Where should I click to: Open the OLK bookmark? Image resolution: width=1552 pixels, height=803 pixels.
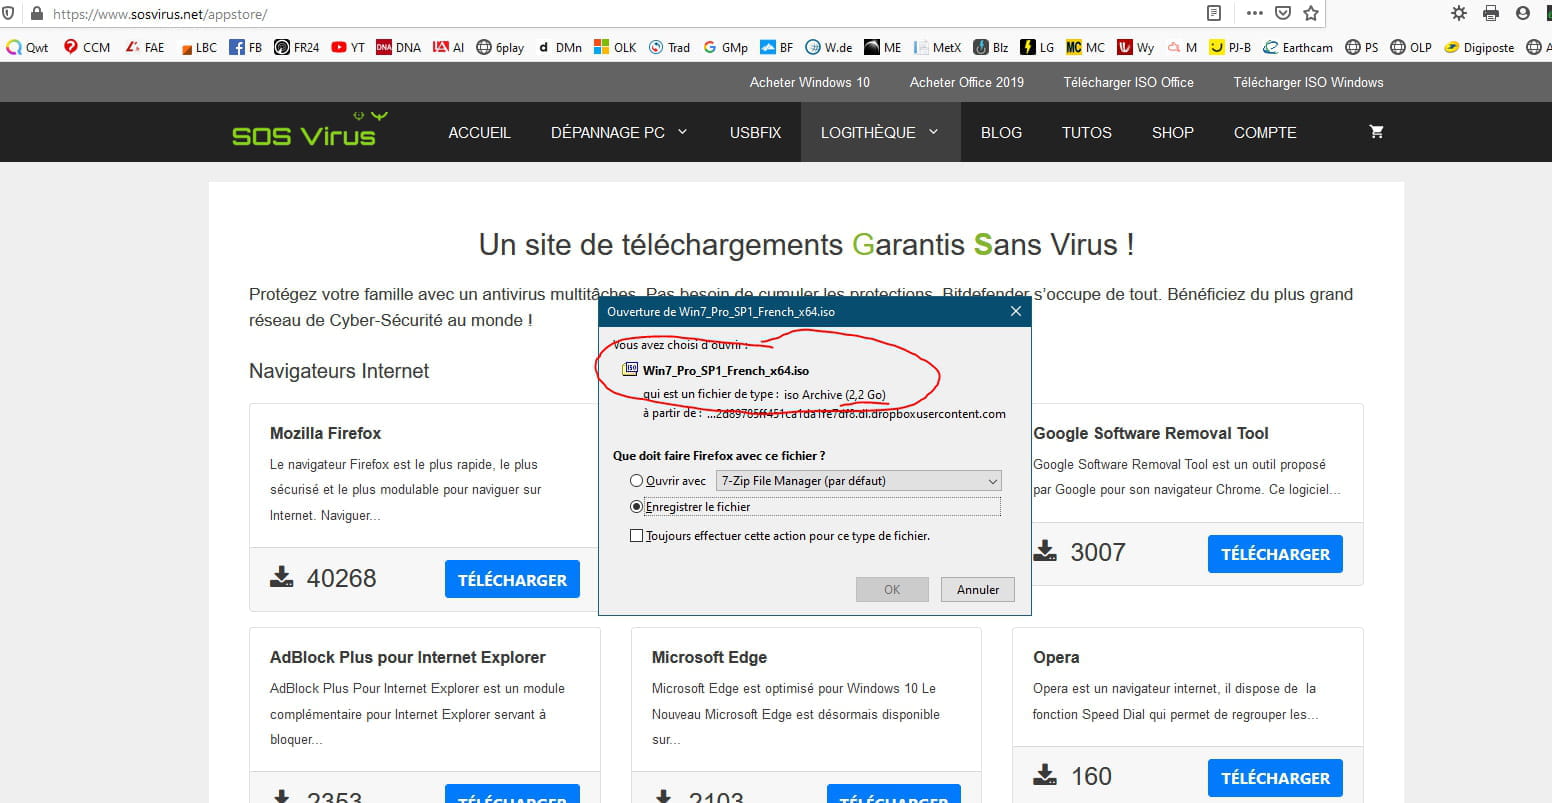615,47
